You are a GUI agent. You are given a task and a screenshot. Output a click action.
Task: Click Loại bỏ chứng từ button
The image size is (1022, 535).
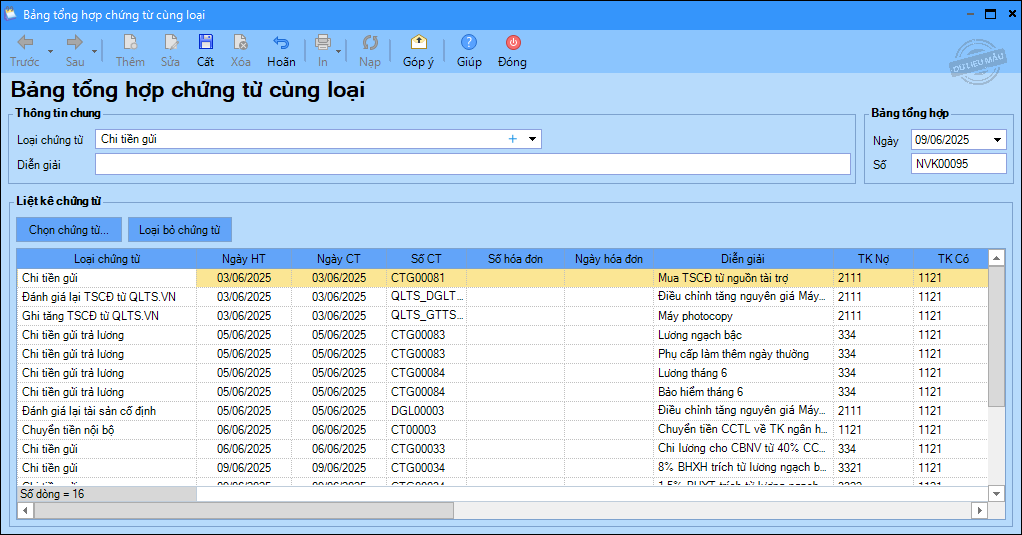point(179,230)
